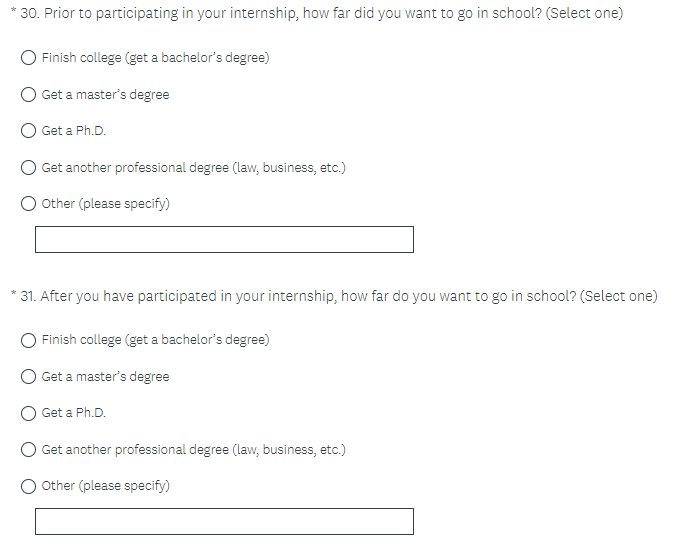Image resolution: width=689 pixels, height=553 pixels.
Task: Select 'Get a Ph.D.' radio in question 31
Action: (30, 413)
